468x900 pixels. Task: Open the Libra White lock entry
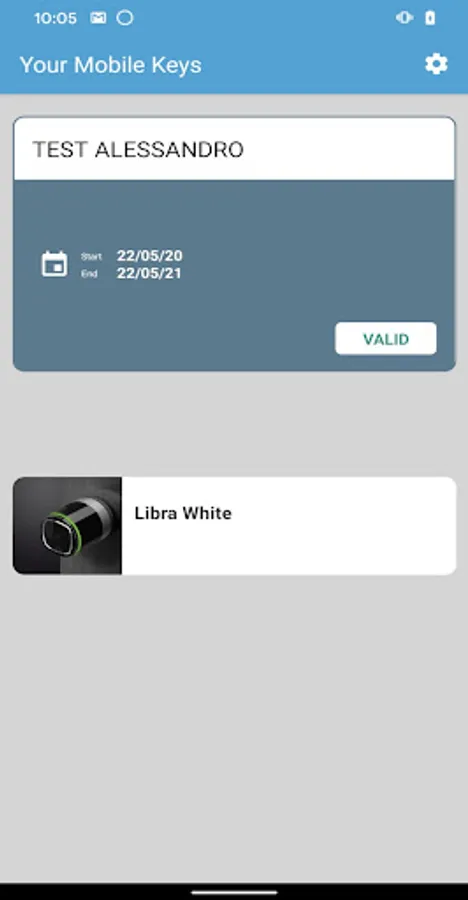coord(234,525)
